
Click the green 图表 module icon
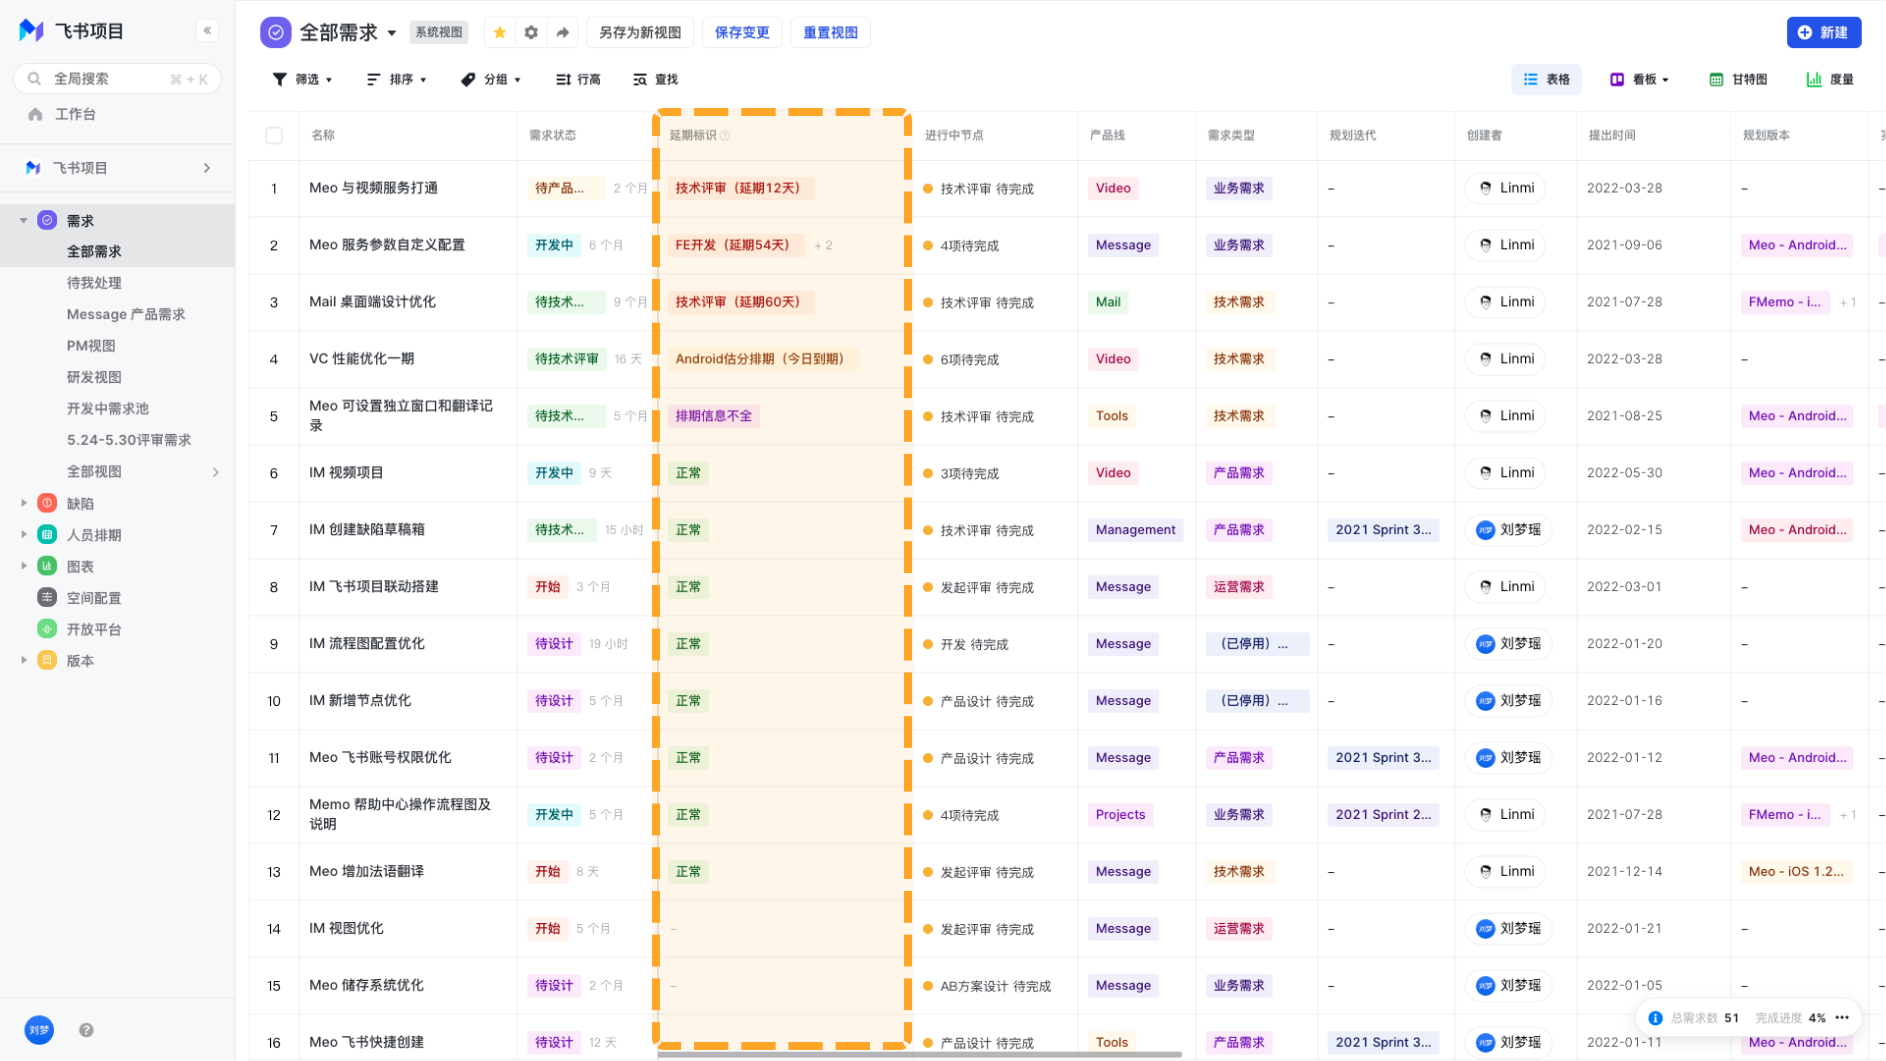47,566
